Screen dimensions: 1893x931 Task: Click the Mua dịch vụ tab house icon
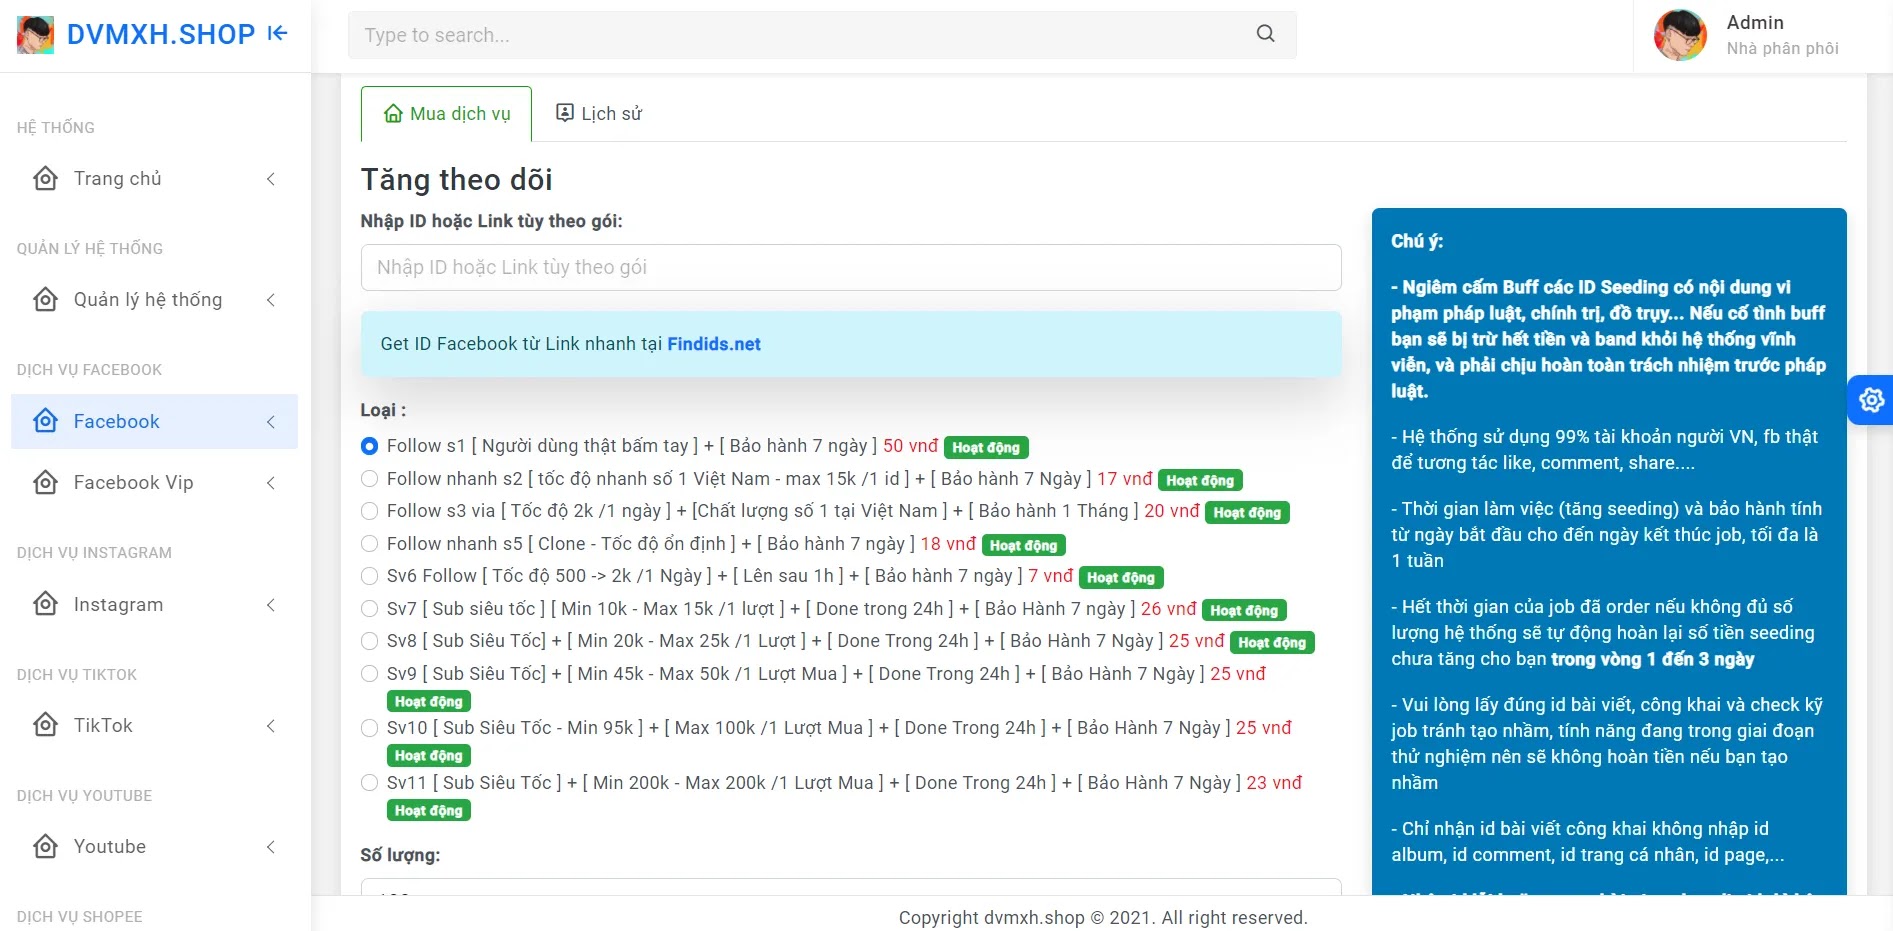tap(393, 114)
